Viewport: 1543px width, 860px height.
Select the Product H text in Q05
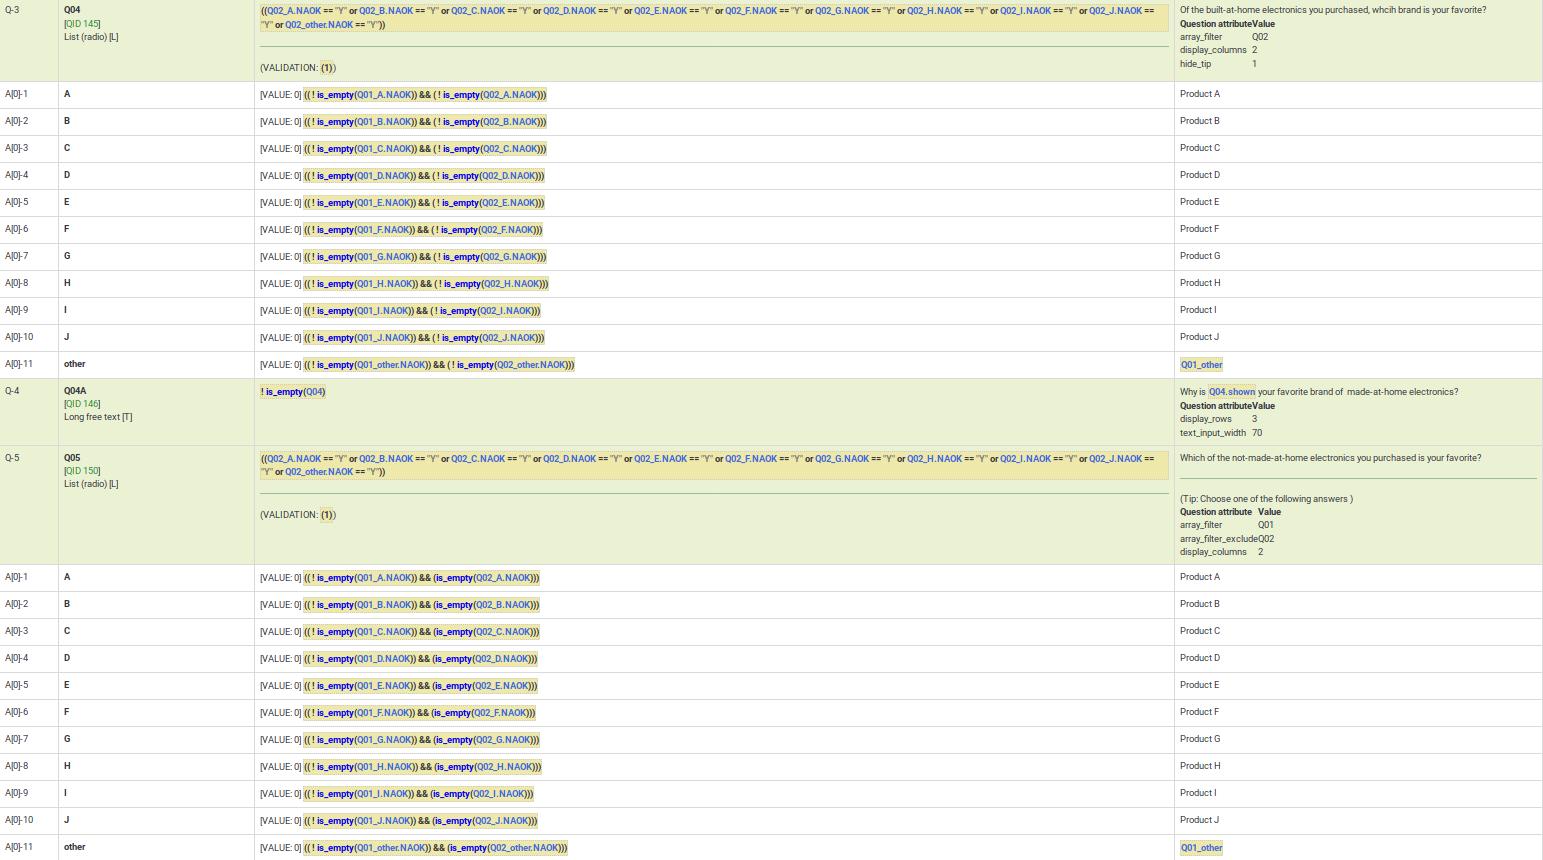click(1200, 766)
